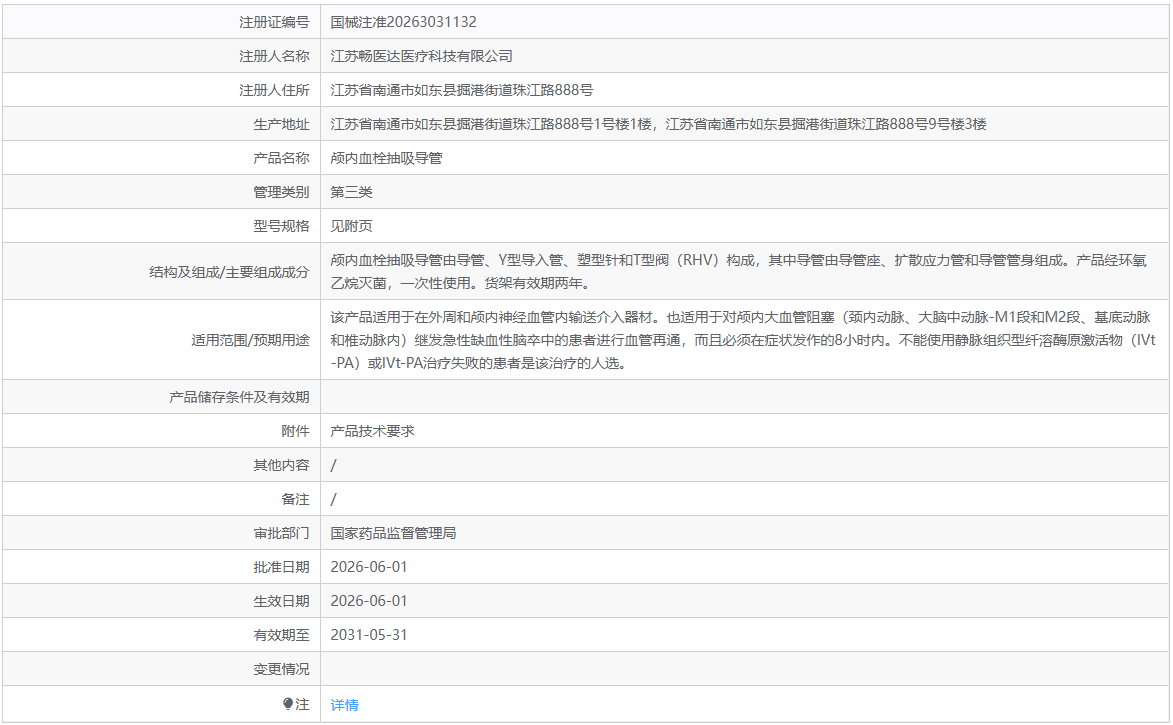Click the 审批部门 row label
Screen dimensions: 1173x725
click(x=281, y=533)
